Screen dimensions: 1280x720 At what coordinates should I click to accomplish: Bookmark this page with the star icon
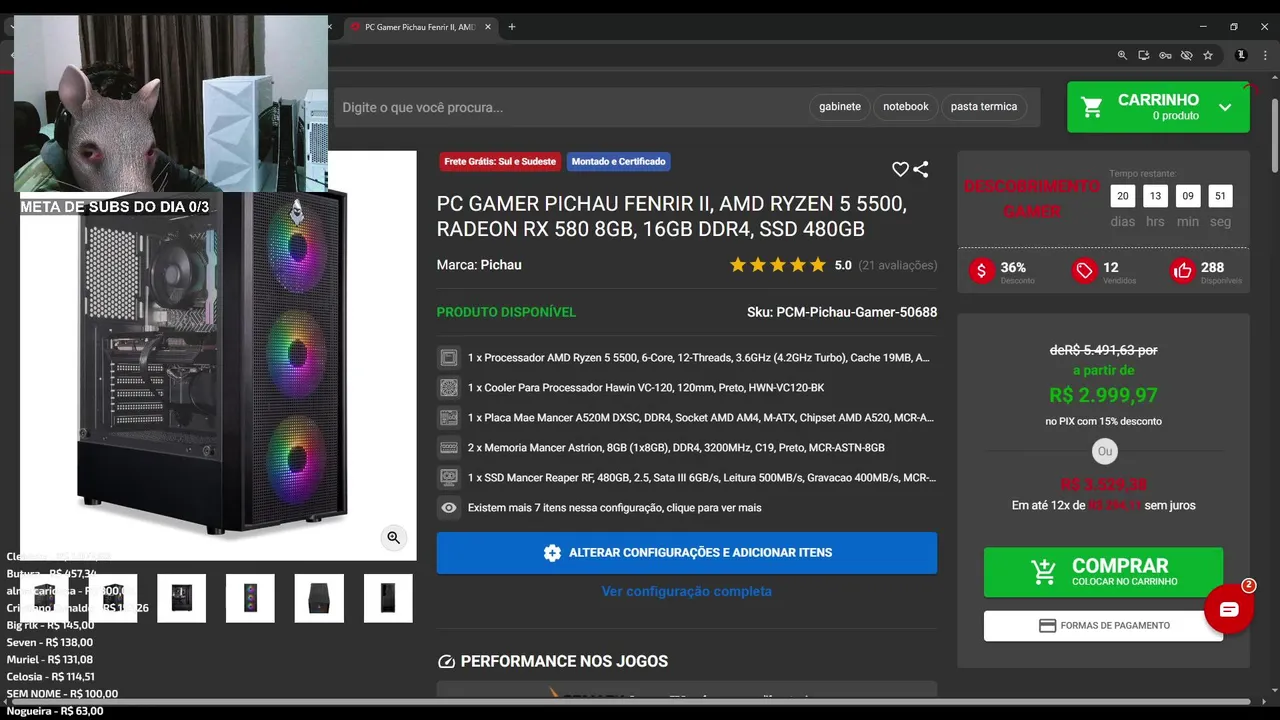pos(1208,55)
